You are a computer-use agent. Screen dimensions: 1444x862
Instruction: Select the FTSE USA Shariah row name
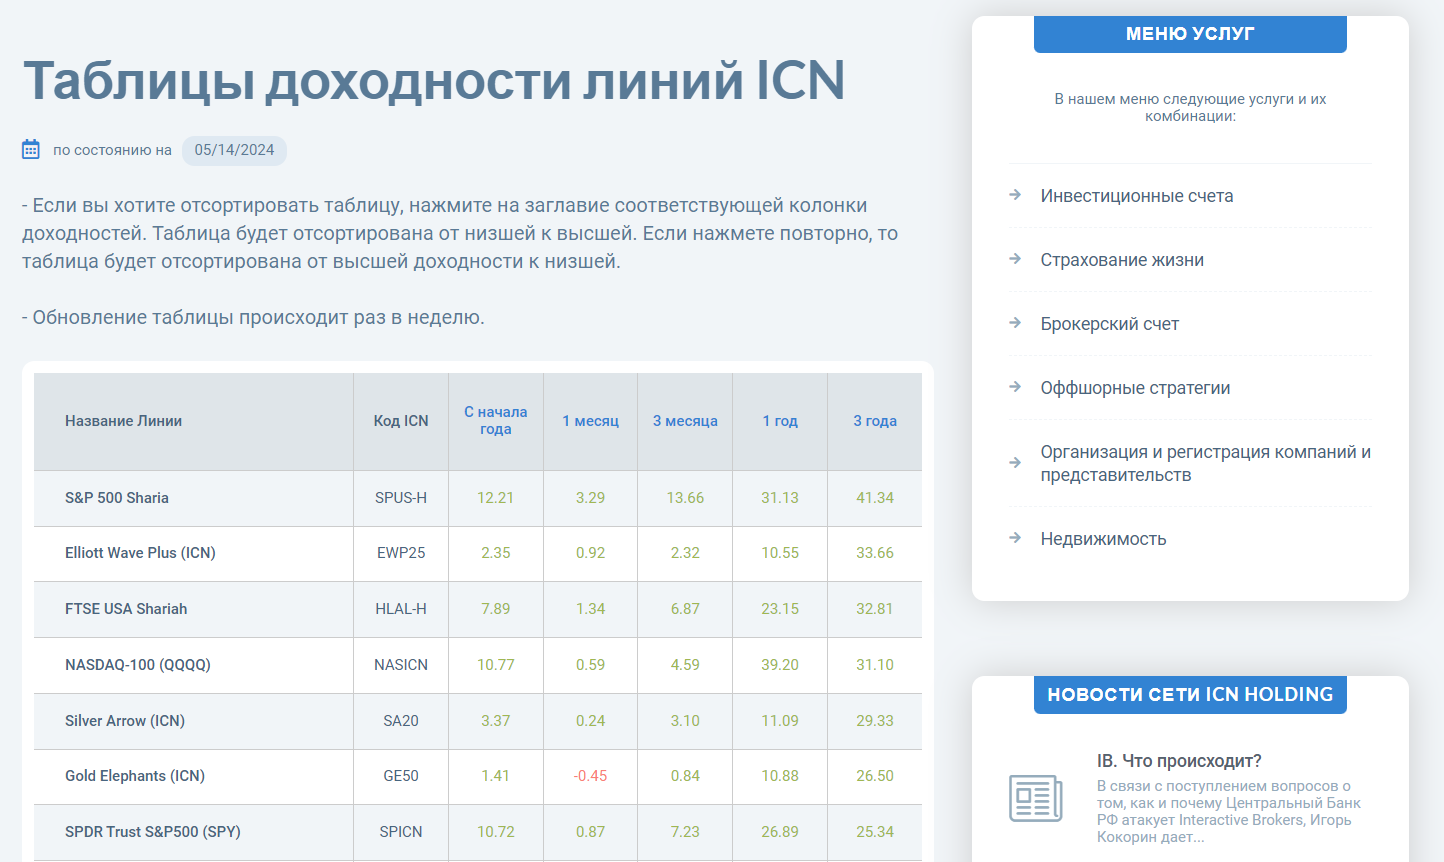(x=126, y=609)
